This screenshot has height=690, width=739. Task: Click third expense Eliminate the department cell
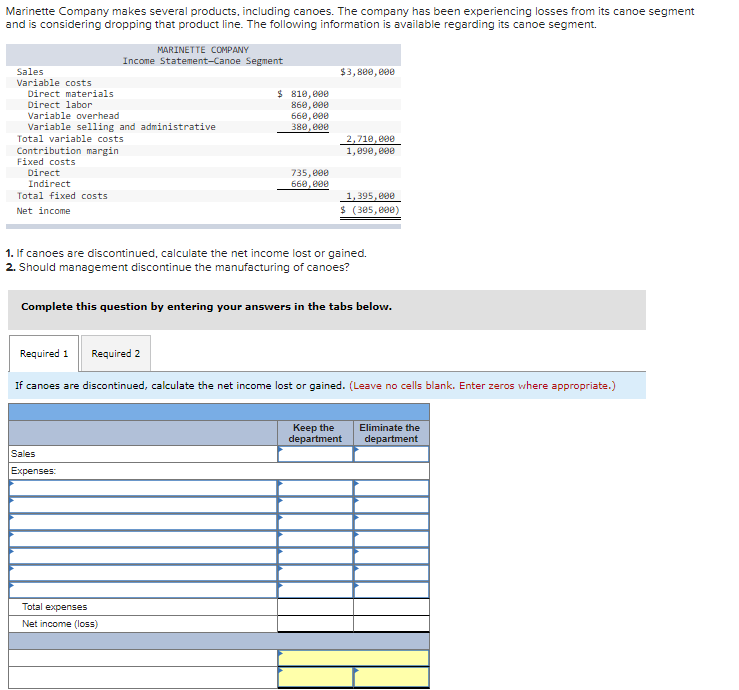[391, 522]
